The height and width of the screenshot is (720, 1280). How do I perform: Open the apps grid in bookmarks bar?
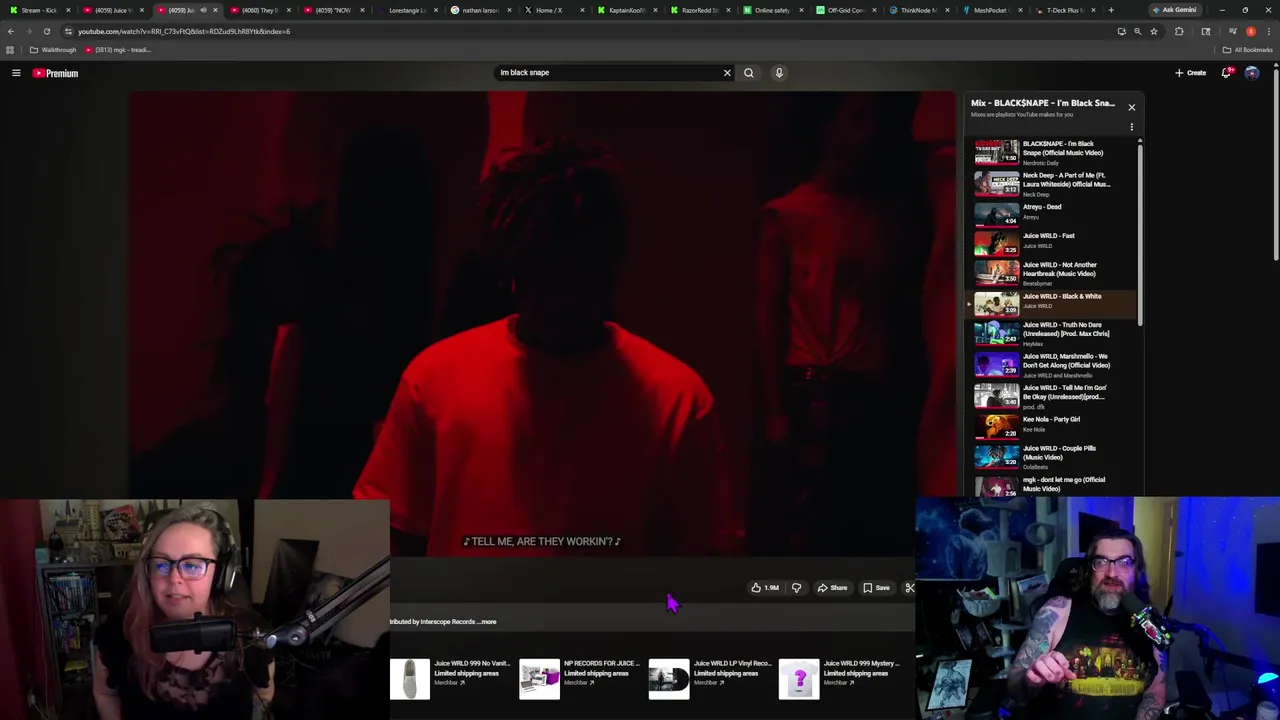click(x=10, y=50)
